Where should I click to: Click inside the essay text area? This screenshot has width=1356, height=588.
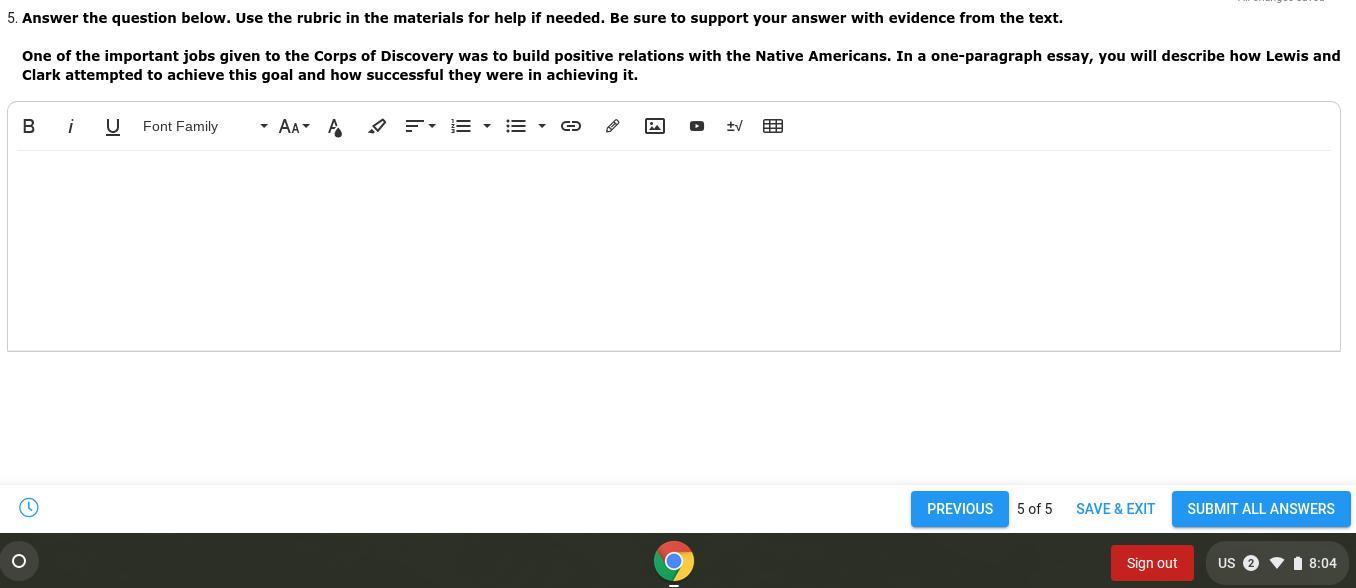pyautogui.click(x=674, y=250)
